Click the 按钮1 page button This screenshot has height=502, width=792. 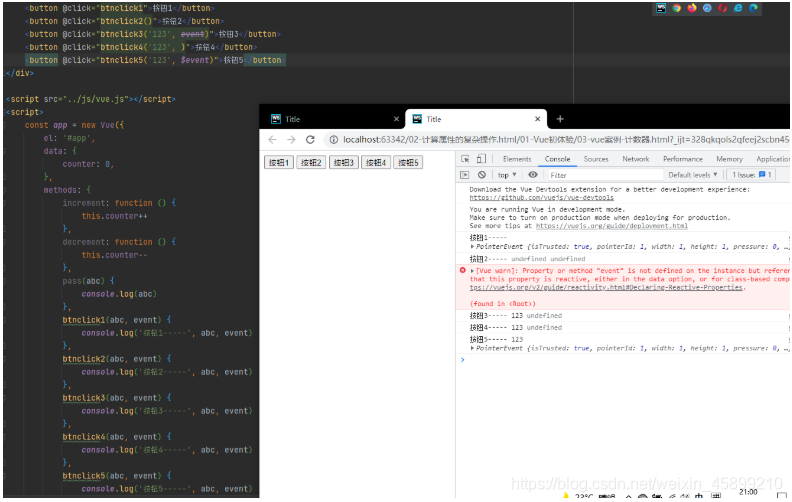click(x=279, y=163)
